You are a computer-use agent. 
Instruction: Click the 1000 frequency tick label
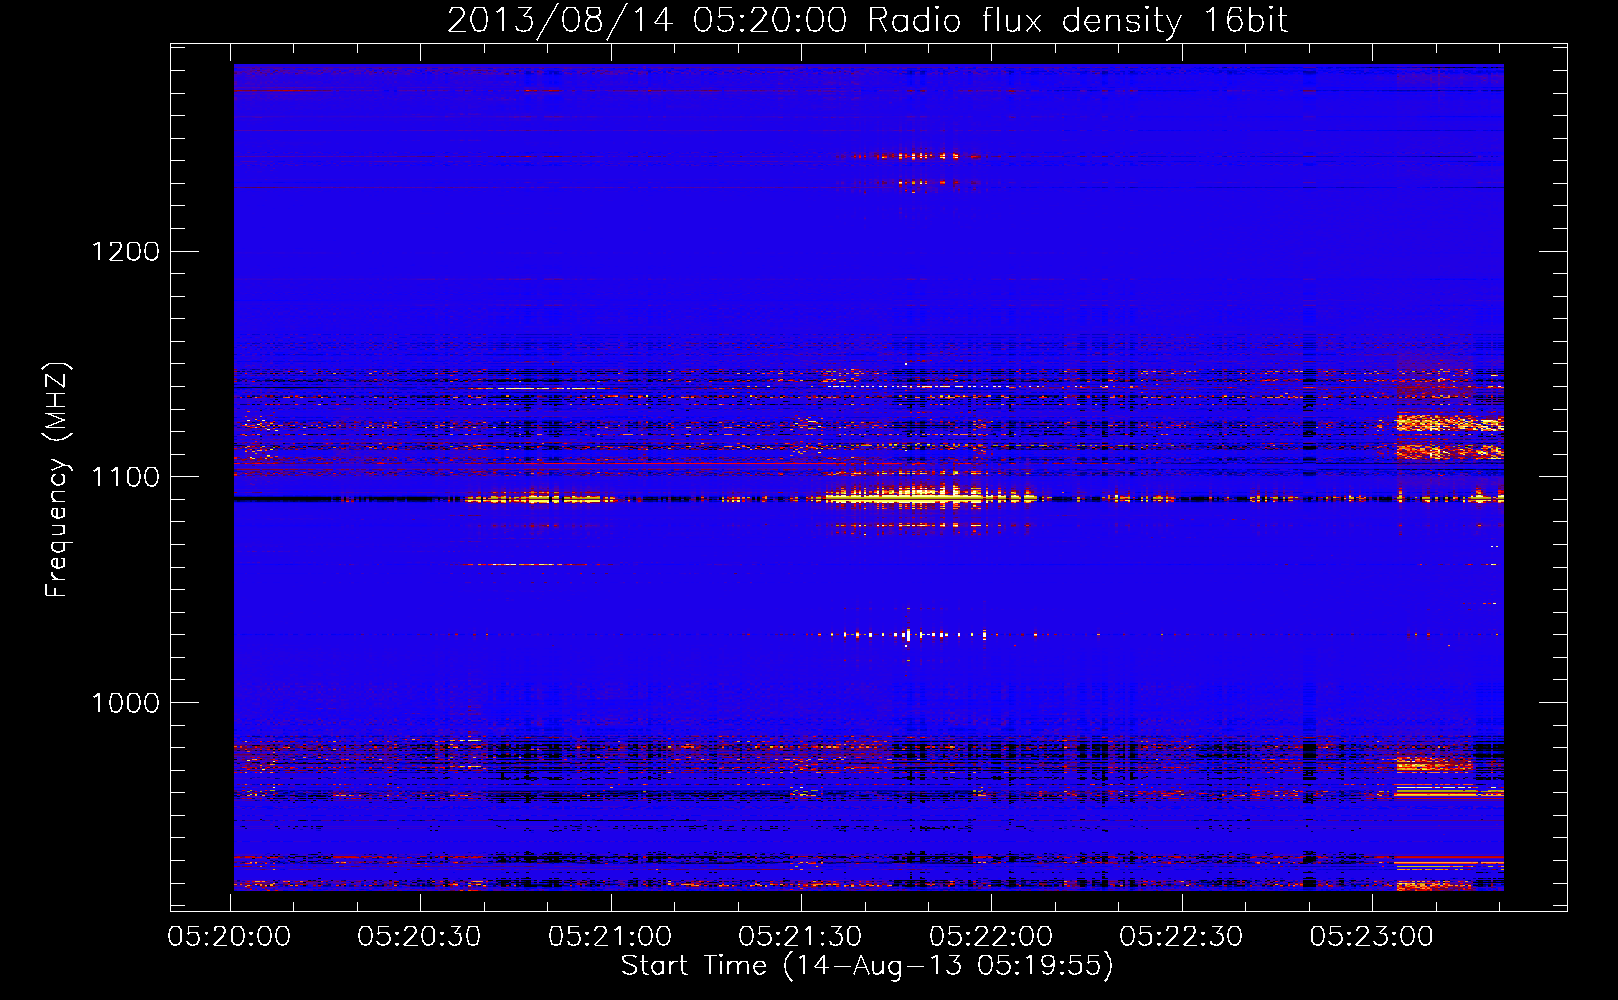pyautogui.click(x=125, y=703)
